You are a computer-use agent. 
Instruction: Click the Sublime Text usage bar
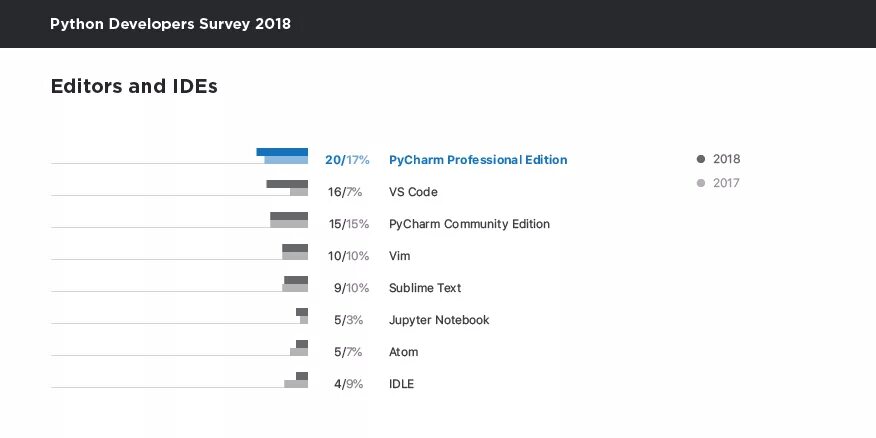pyautogui.click(x=296, y=283)
